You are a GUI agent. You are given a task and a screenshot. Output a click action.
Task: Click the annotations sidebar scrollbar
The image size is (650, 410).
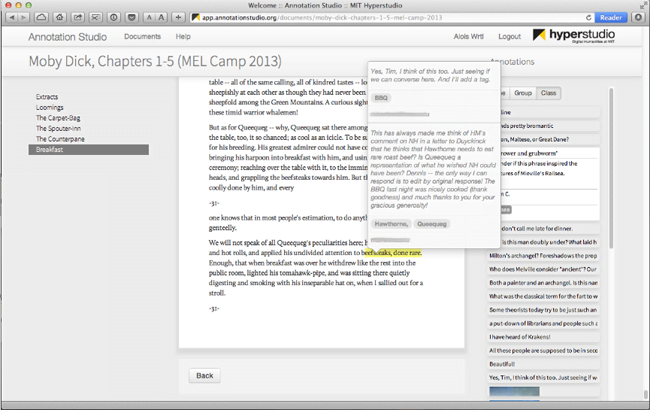tap(611, 168)
